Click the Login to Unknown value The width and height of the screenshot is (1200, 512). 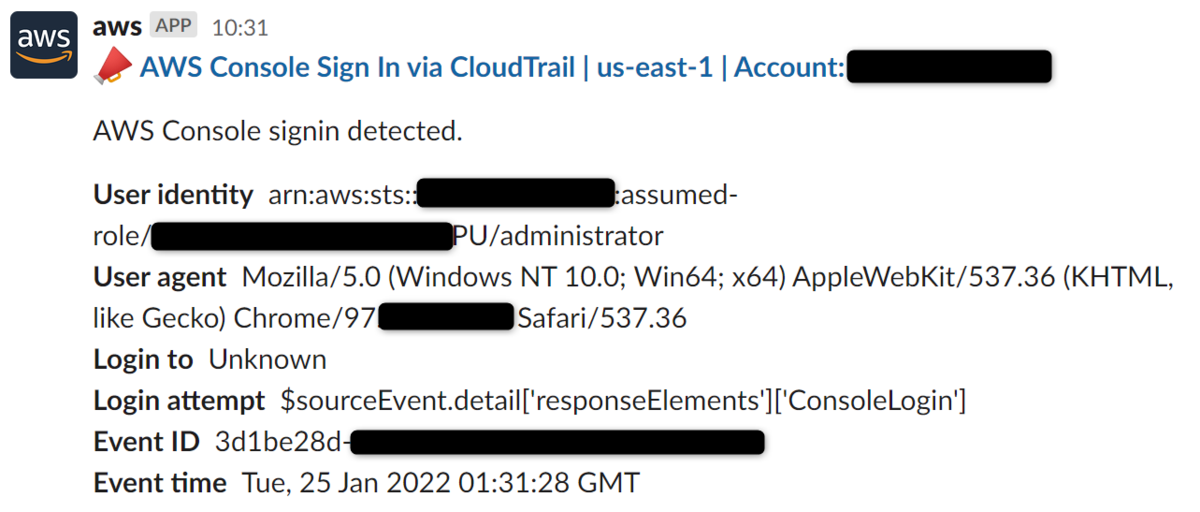coord(268,359)
